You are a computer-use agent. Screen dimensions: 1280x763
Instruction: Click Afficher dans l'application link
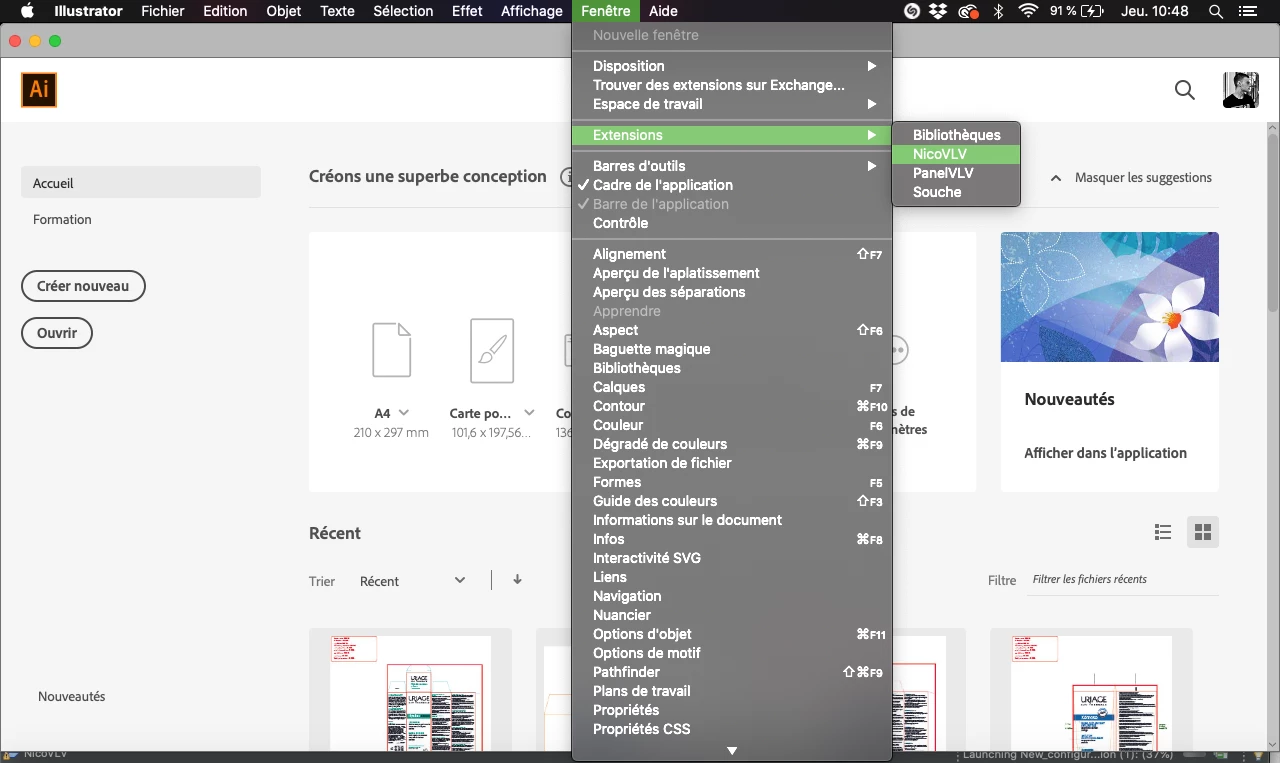pyautogui.click(x=1105, y=453)
